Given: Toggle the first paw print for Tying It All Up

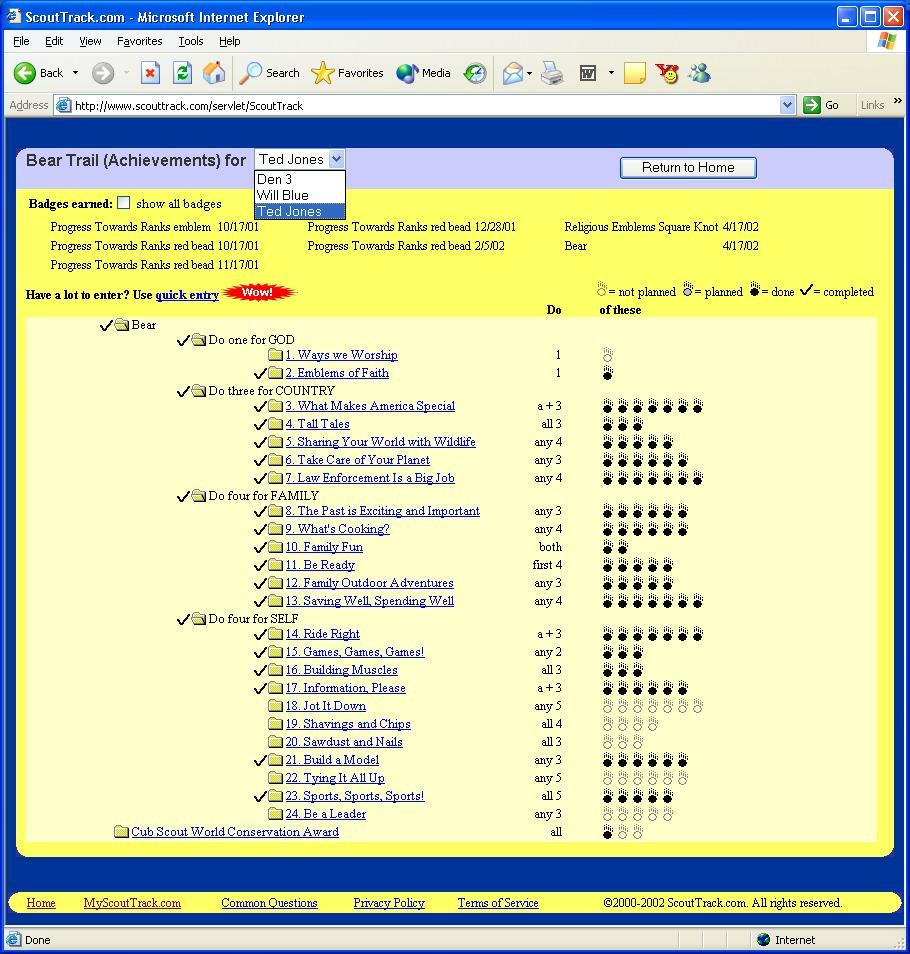Looking at the screenshot, I should click(608, 778).
